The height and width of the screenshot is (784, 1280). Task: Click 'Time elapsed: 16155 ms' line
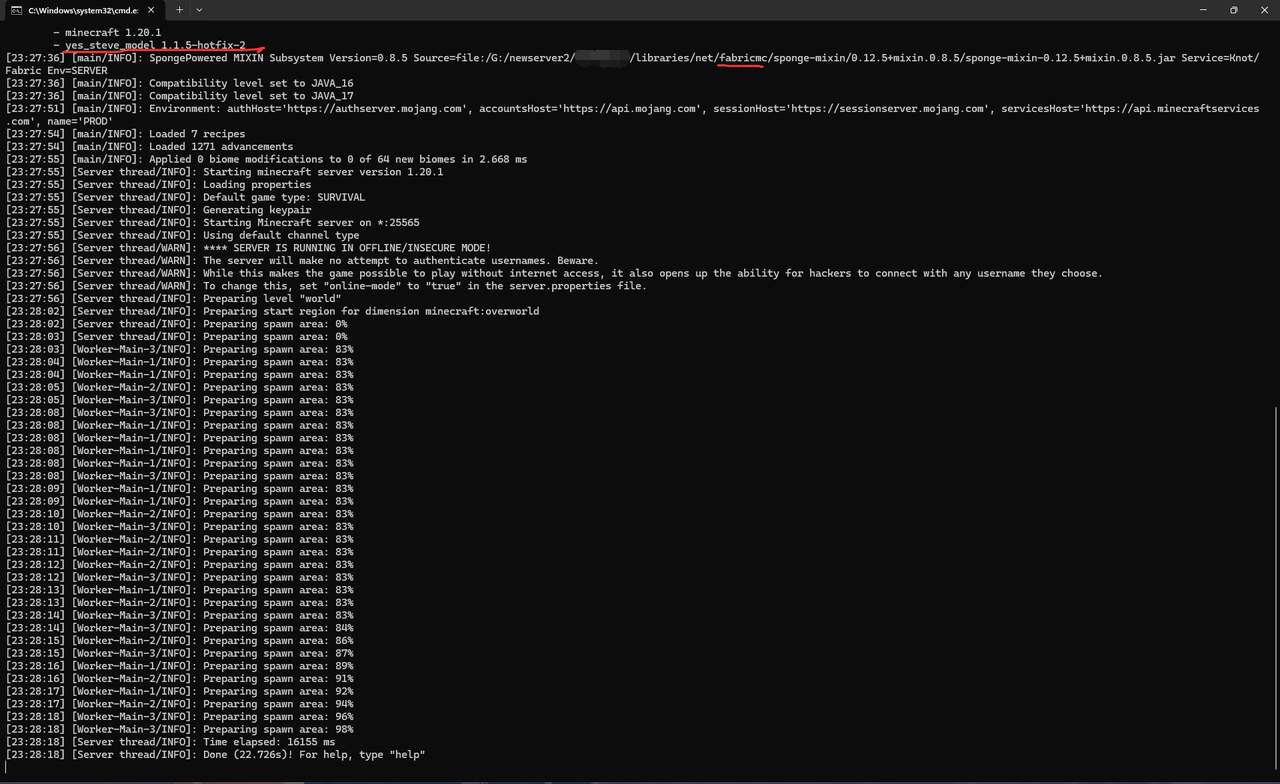click(x=170, y=742)
